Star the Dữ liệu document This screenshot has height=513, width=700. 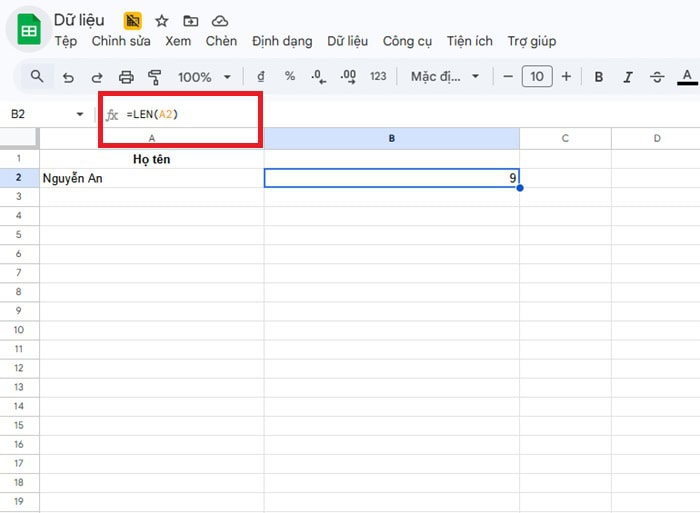161,20
